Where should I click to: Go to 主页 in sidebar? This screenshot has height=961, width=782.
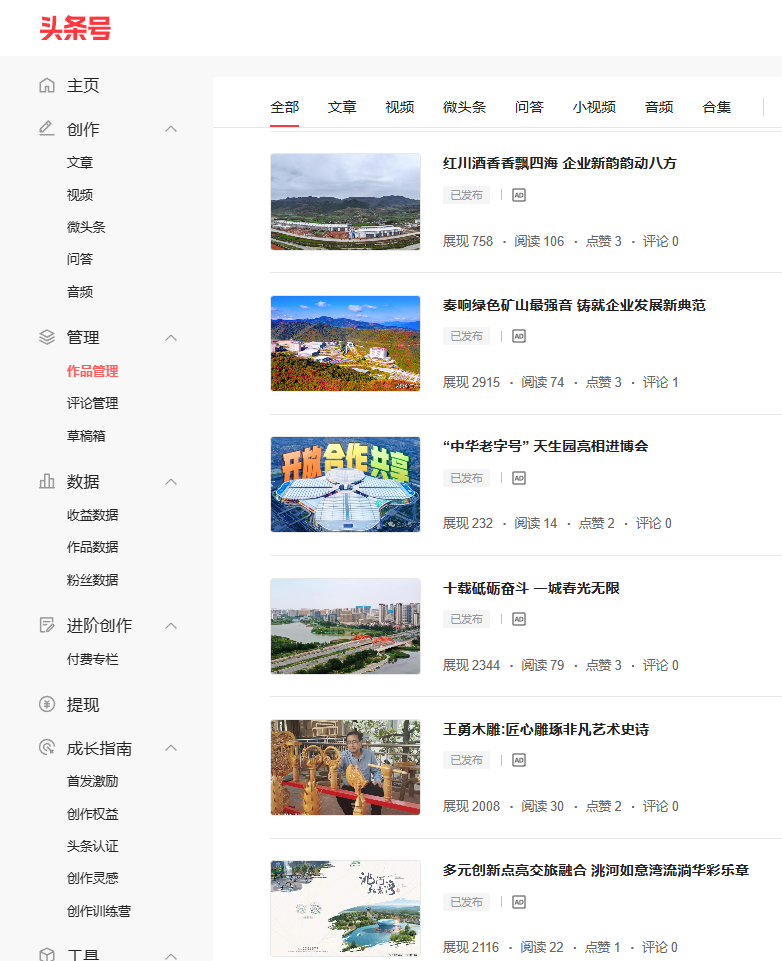(83, 85)
